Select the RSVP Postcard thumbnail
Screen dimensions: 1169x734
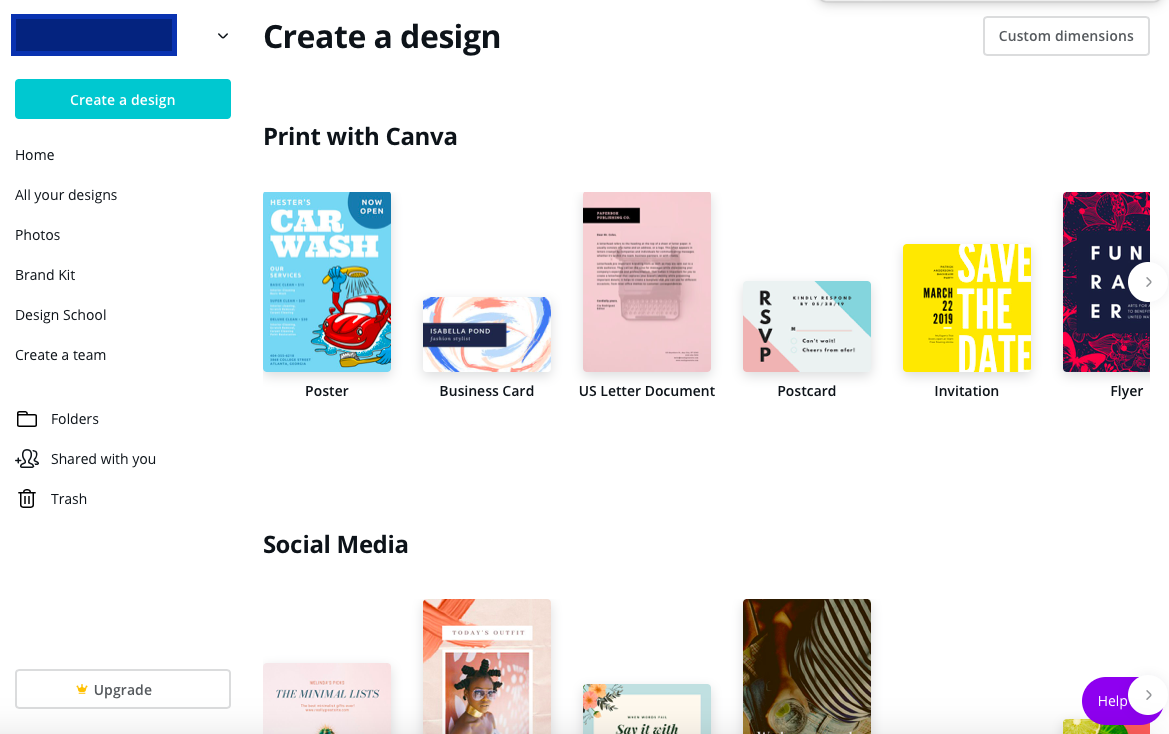(807, 326)
